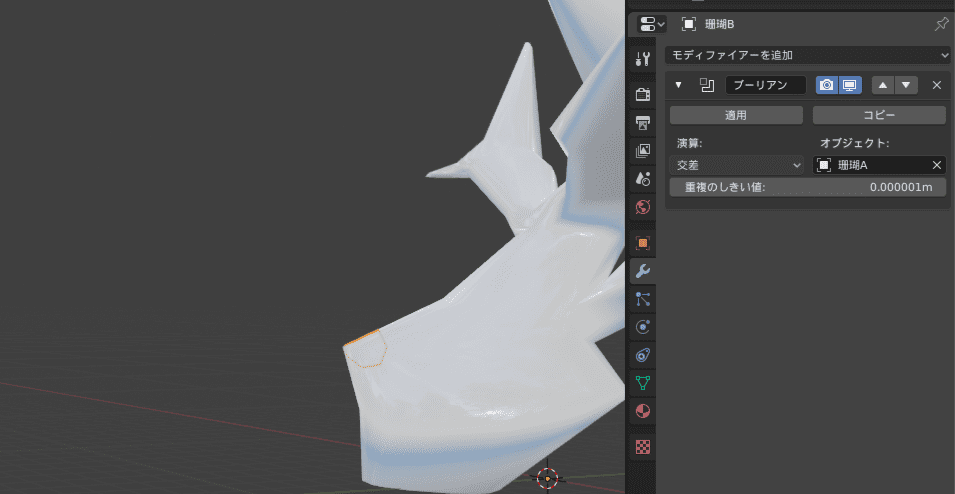
Task: Adjust the 重複のしきい値 value slider
Action: [808, 187]
